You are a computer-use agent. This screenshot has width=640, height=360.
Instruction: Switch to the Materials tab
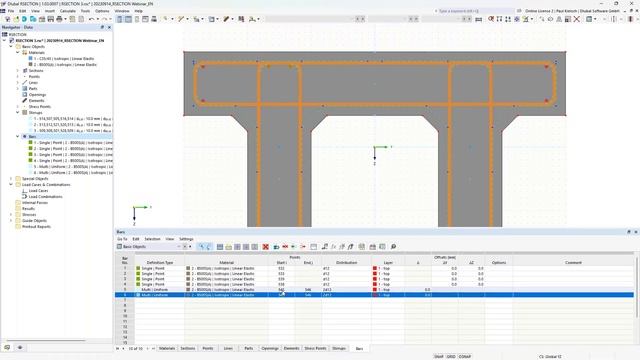click(167, 348)
